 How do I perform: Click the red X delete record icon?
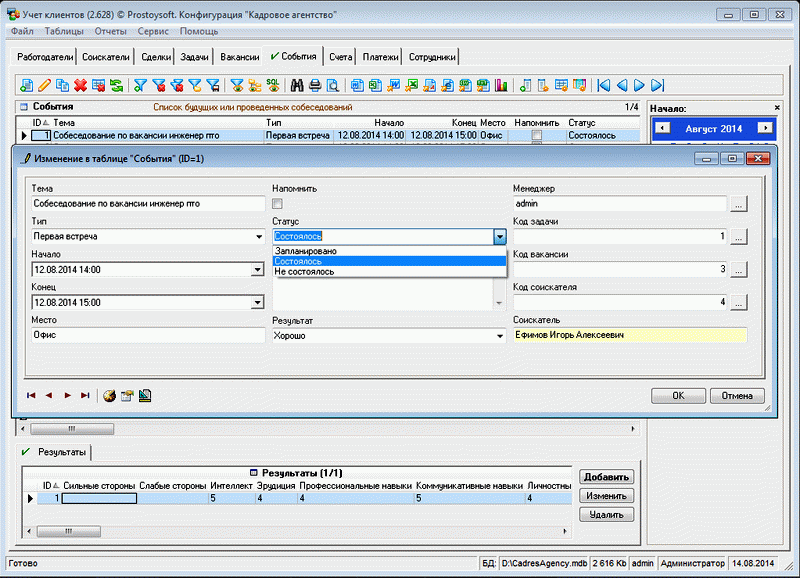tap(81, 85)
